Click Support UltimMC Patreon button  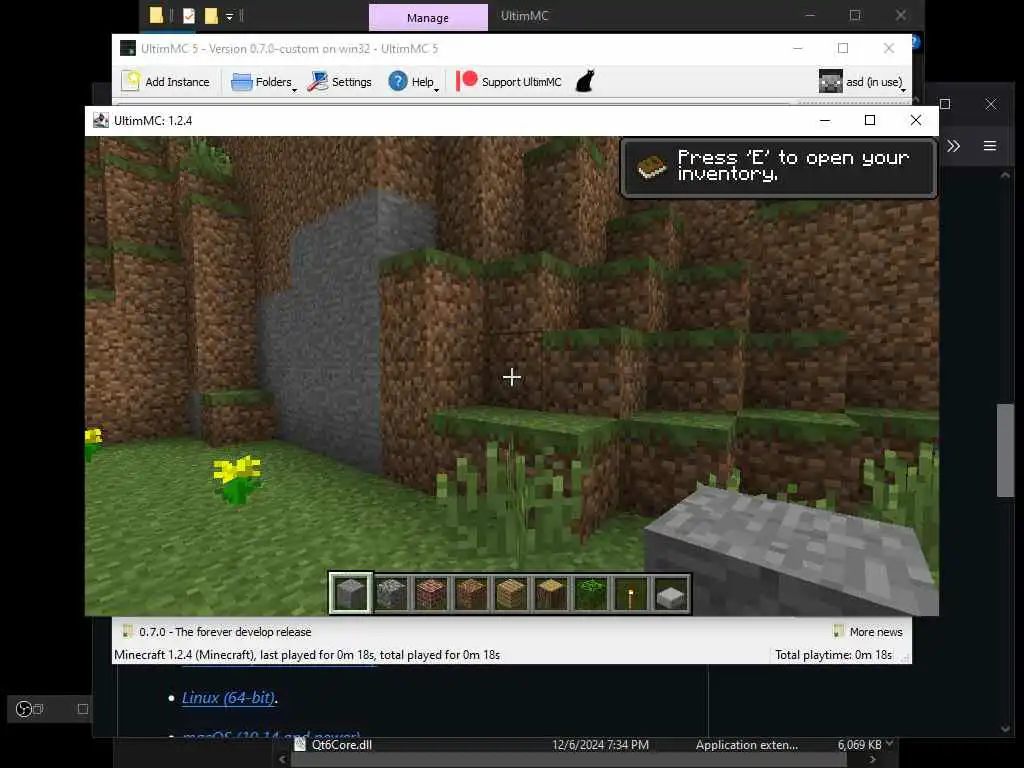pos(509,82)
